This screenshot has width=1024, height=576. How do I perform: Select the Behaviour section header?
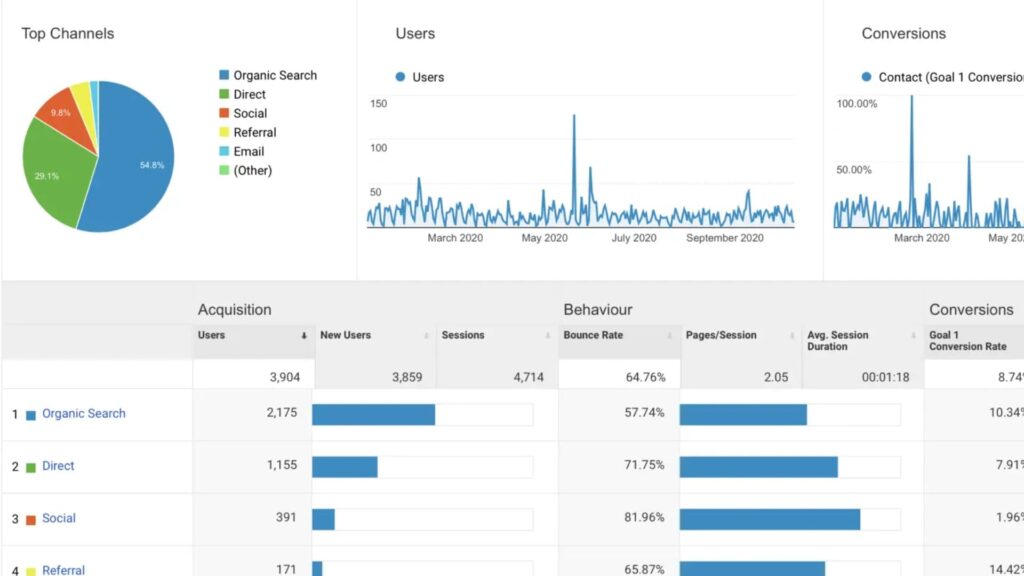[600, 309]
